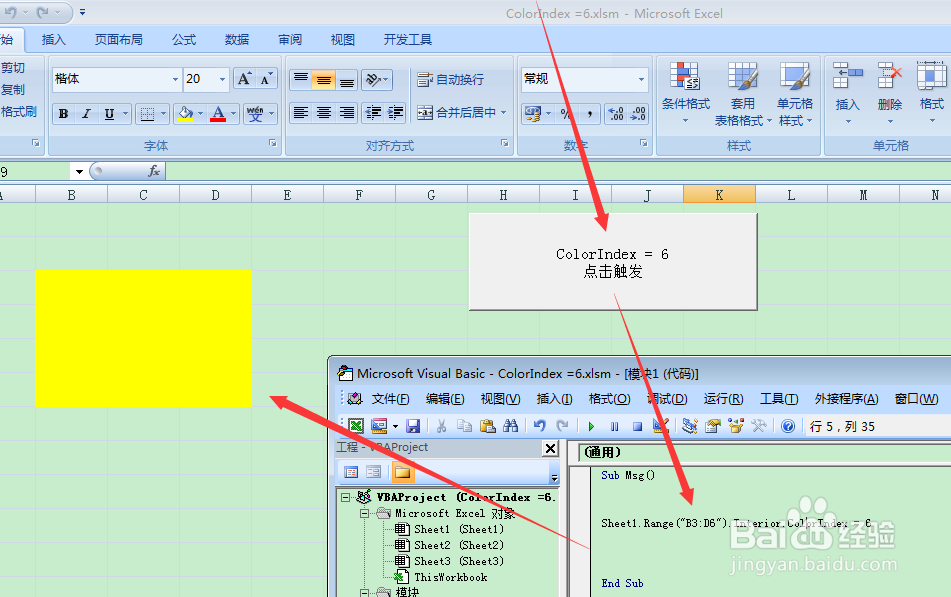
Task: Click 格式刷 format painter button
Action: pos(19,112)
